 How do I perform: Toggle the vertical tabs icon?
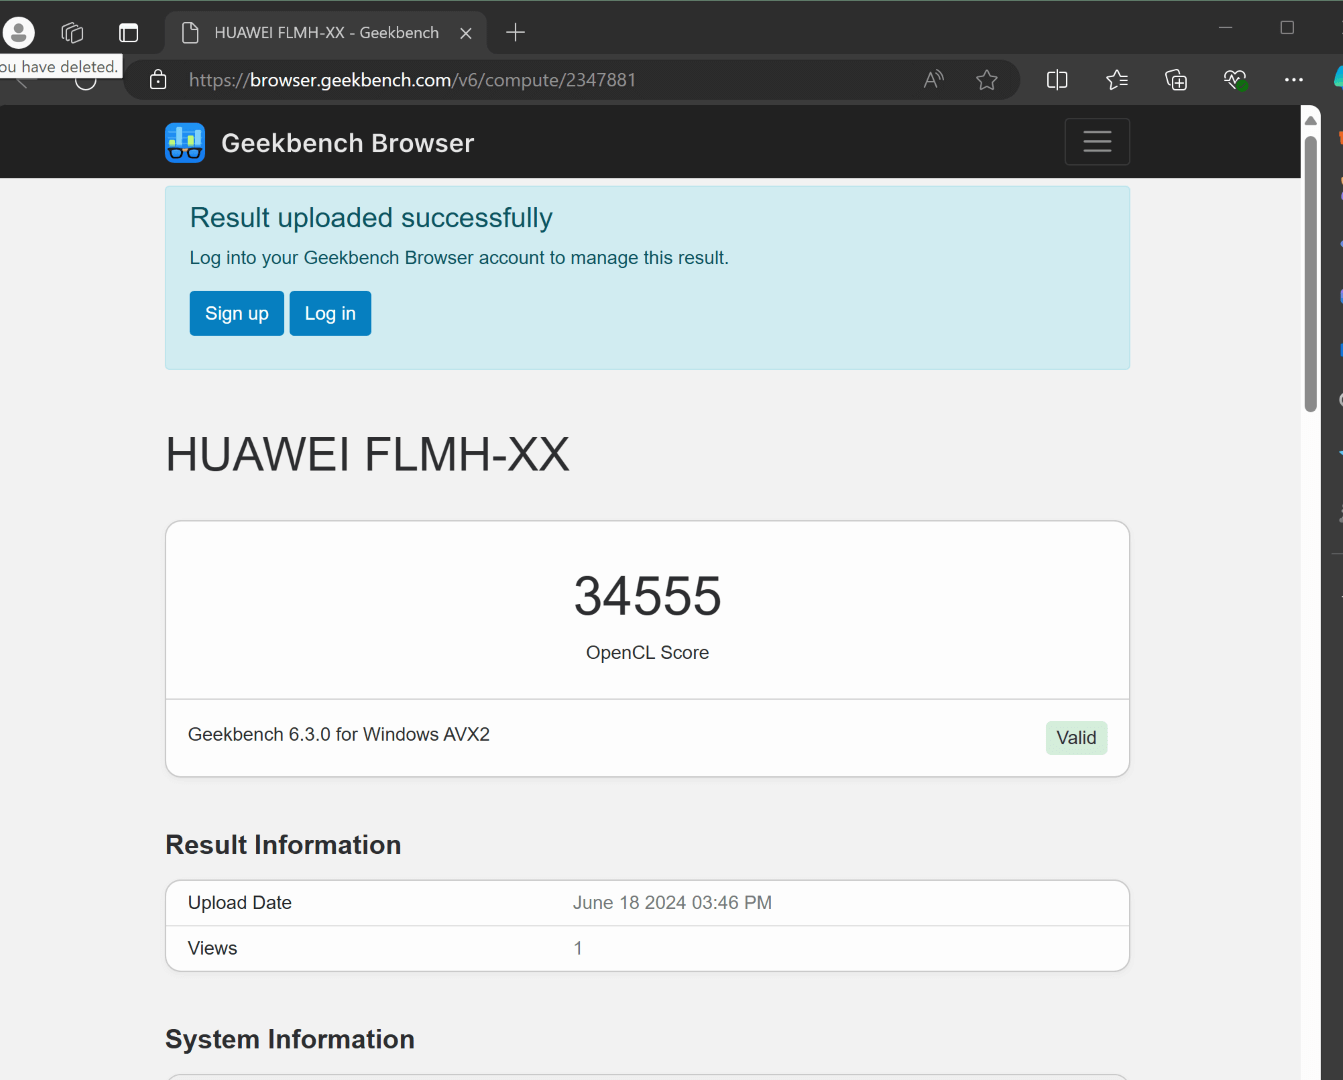(x=129, y=32)
